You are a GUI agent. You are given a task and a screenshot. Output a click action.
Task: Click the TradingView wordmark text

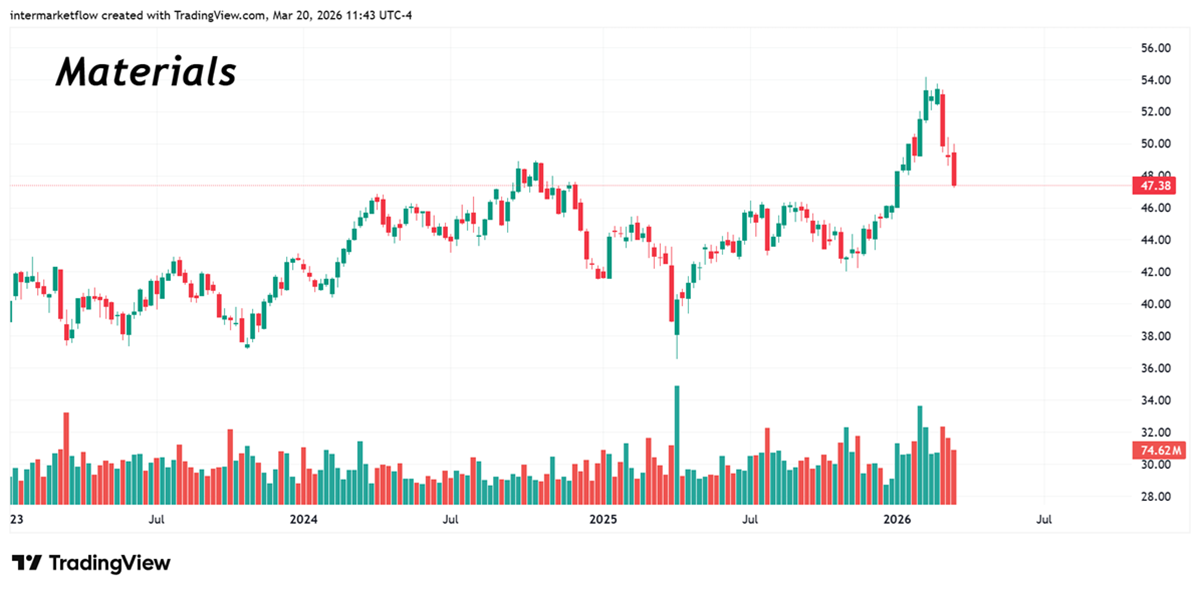point(109,563)
